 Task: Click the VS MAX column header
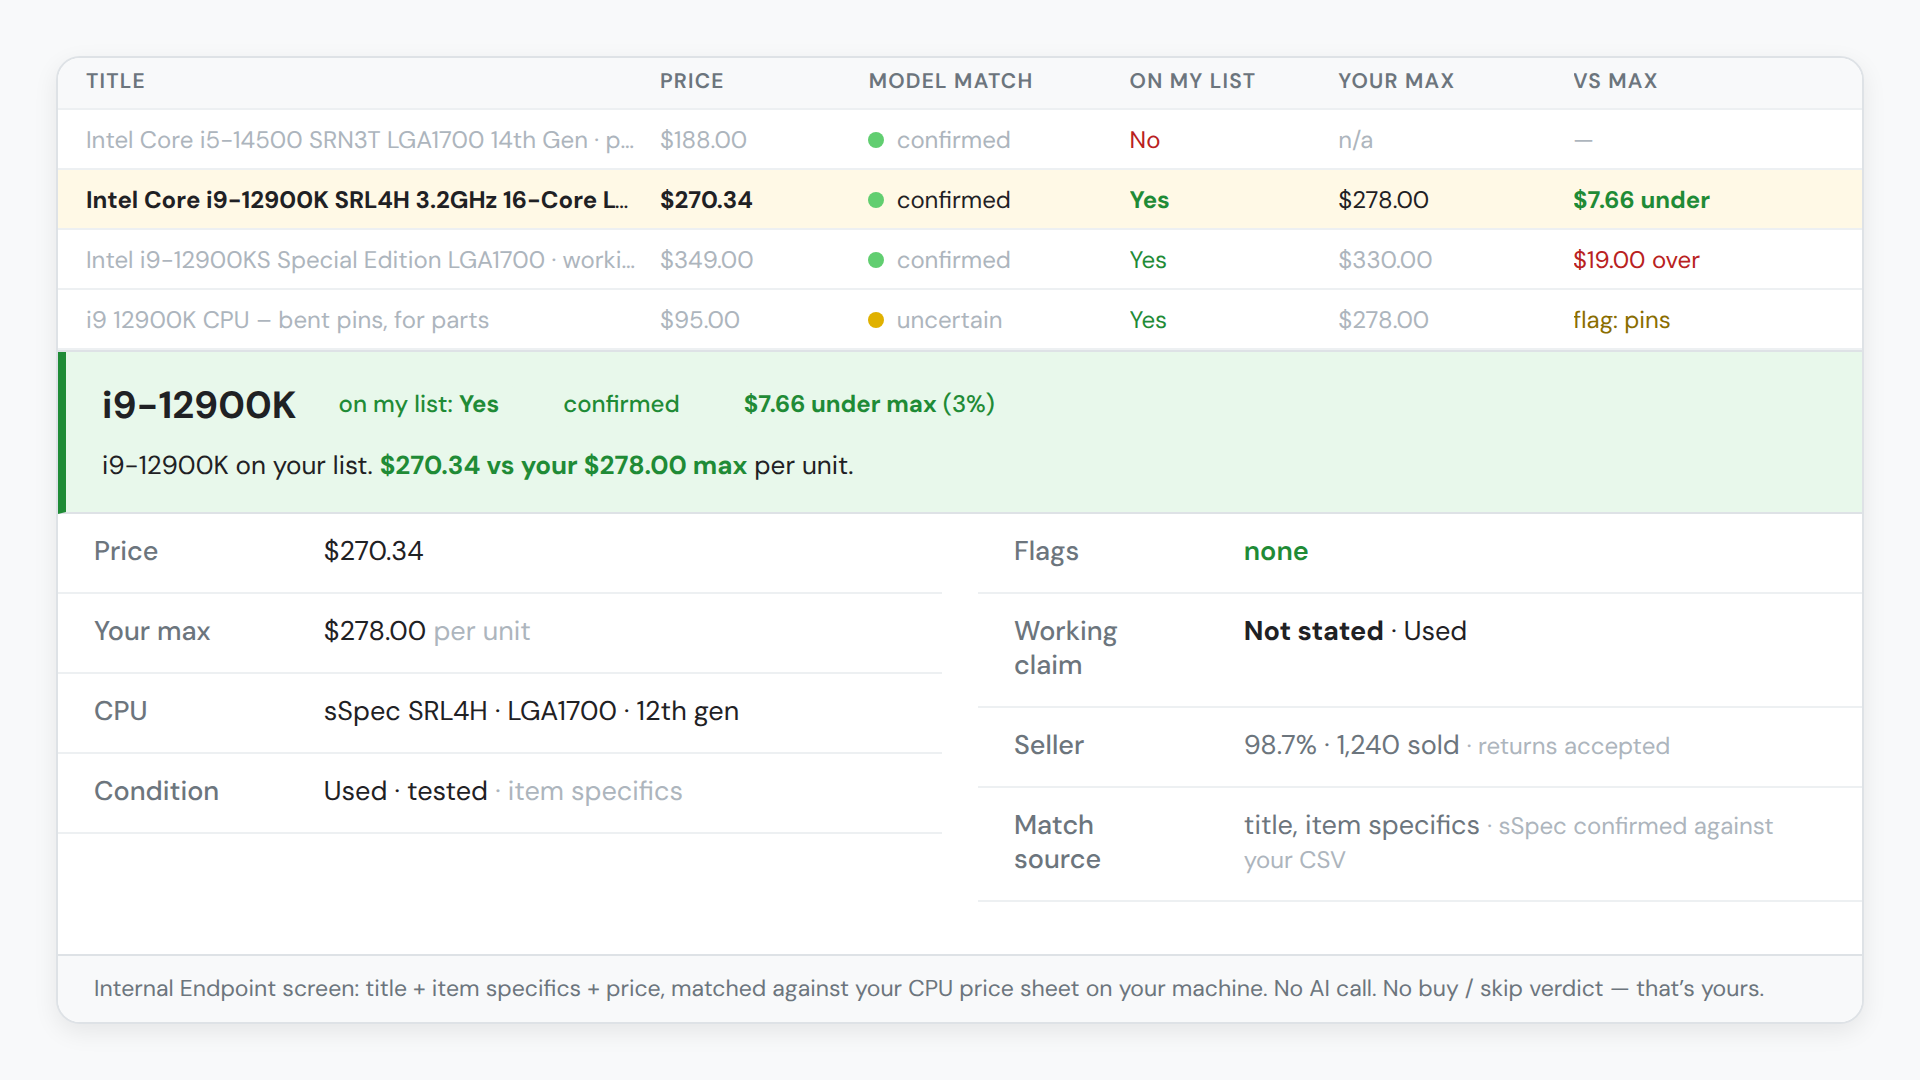1615,81
